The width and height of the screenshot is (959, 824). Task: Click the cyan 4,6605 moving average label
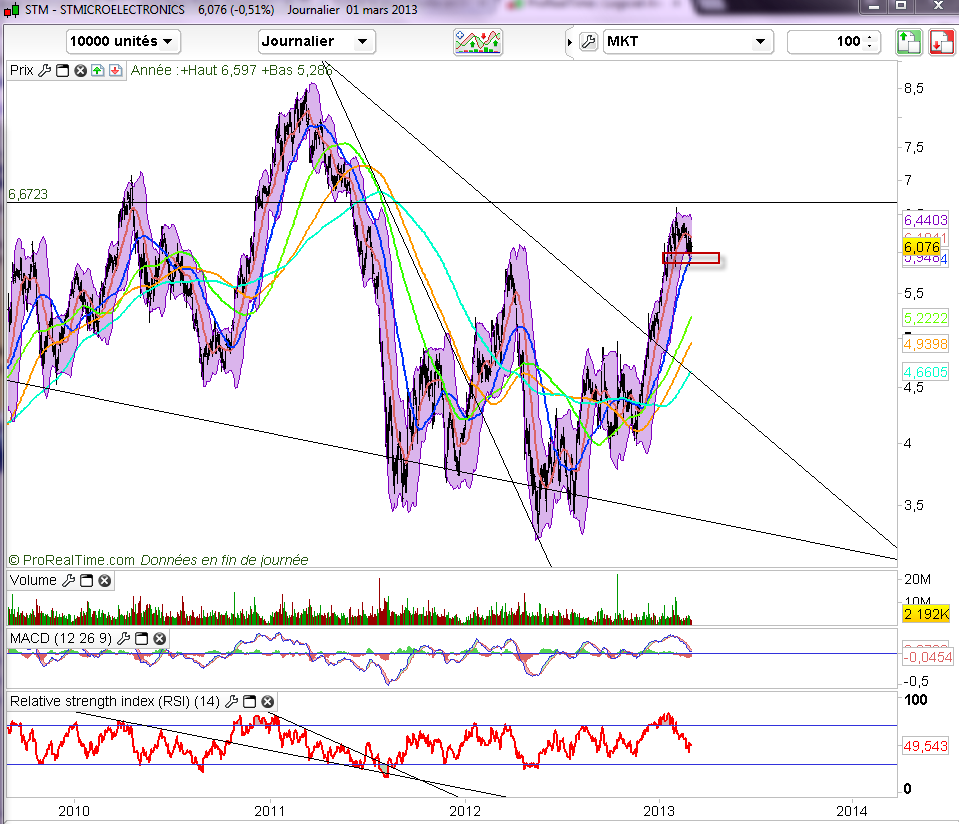tap(925, 372)
